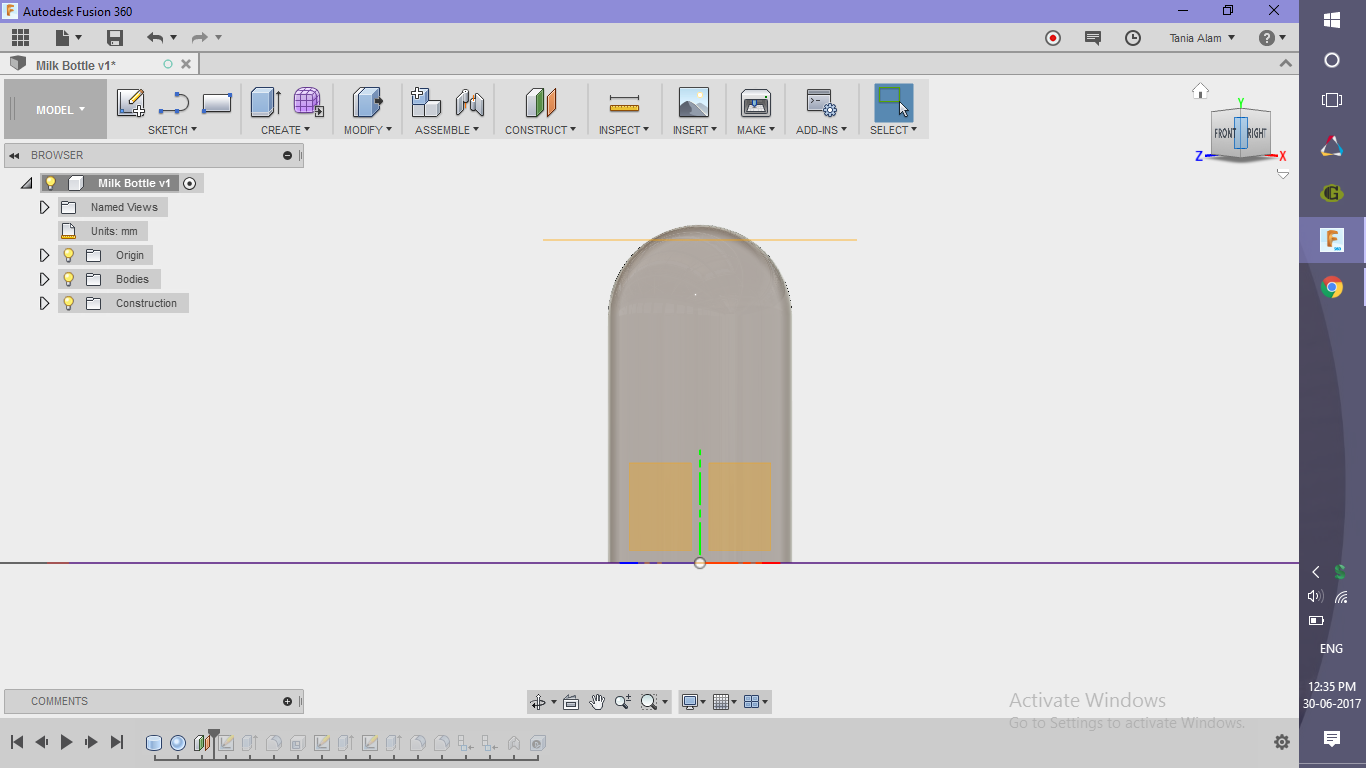Jump to the end of timeline
The height and width of the screenshot is (768, 1366).
117,742
